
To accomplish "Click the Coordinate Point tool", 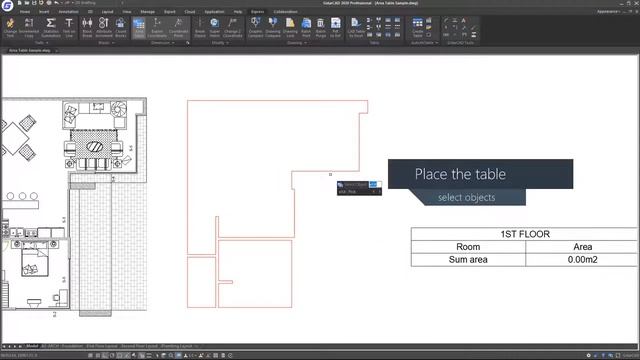I will click(178, 28).
